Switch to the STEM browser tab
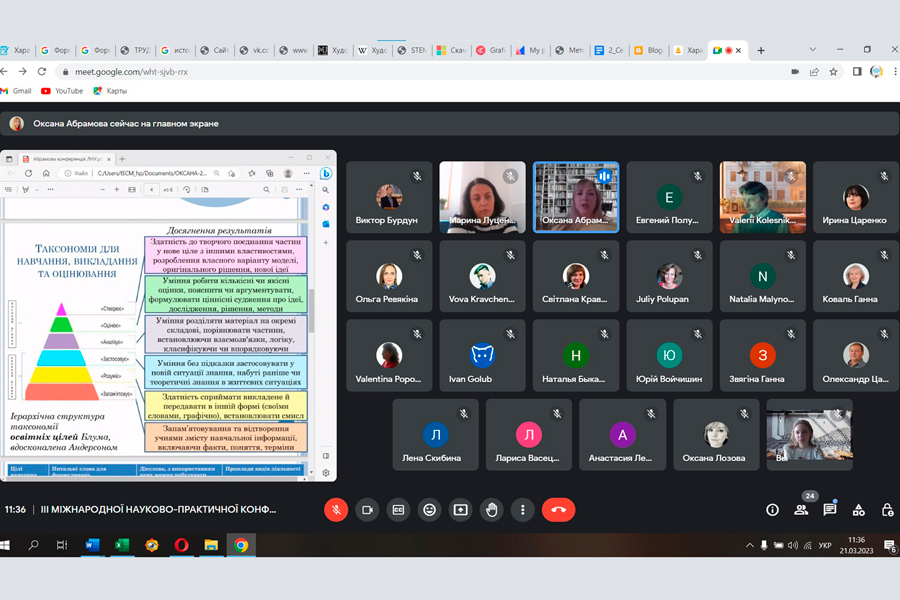Viewport: 900px width, 600px height. pos(414,50)
